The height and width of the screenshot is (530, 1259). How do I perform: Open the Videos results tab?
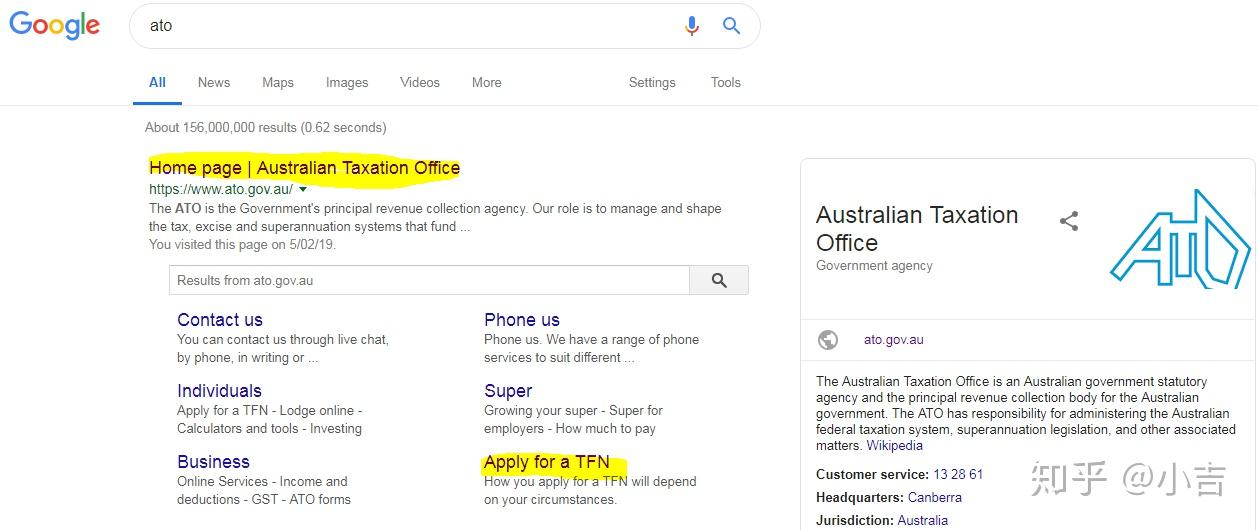420,83
